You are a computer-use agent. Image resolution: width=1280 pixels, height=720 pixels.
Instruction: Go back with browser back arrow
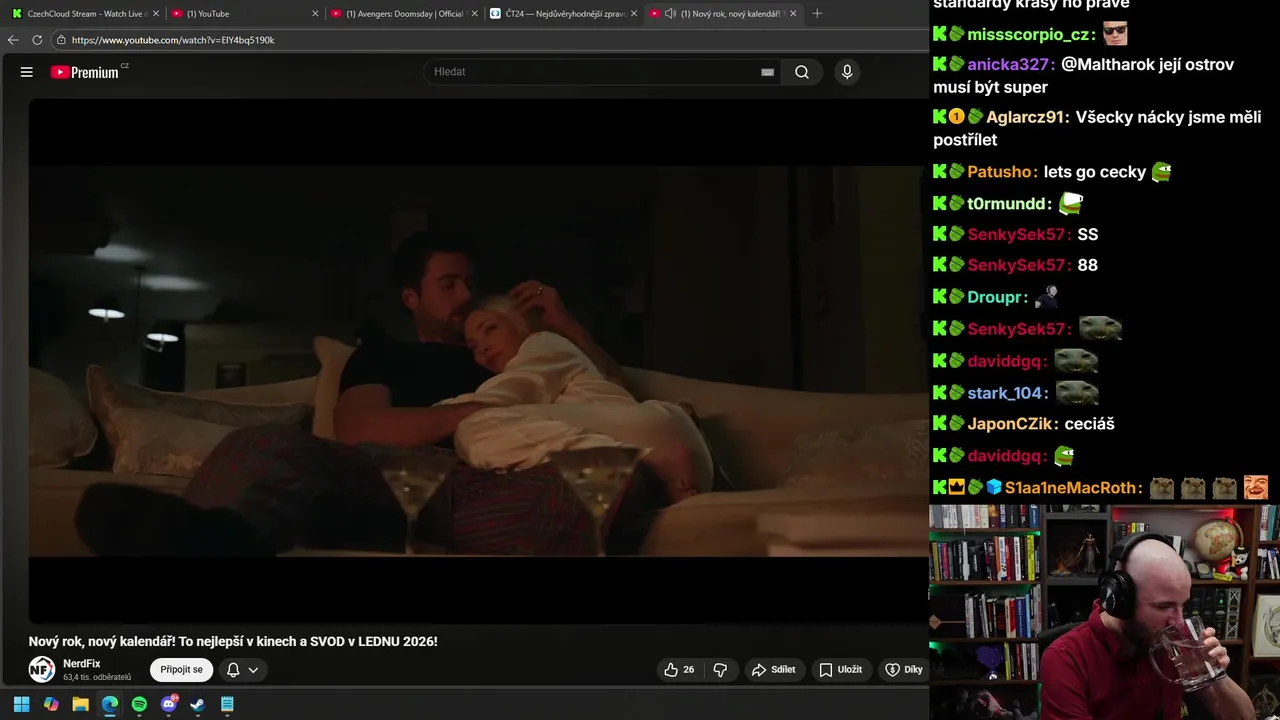13,40
